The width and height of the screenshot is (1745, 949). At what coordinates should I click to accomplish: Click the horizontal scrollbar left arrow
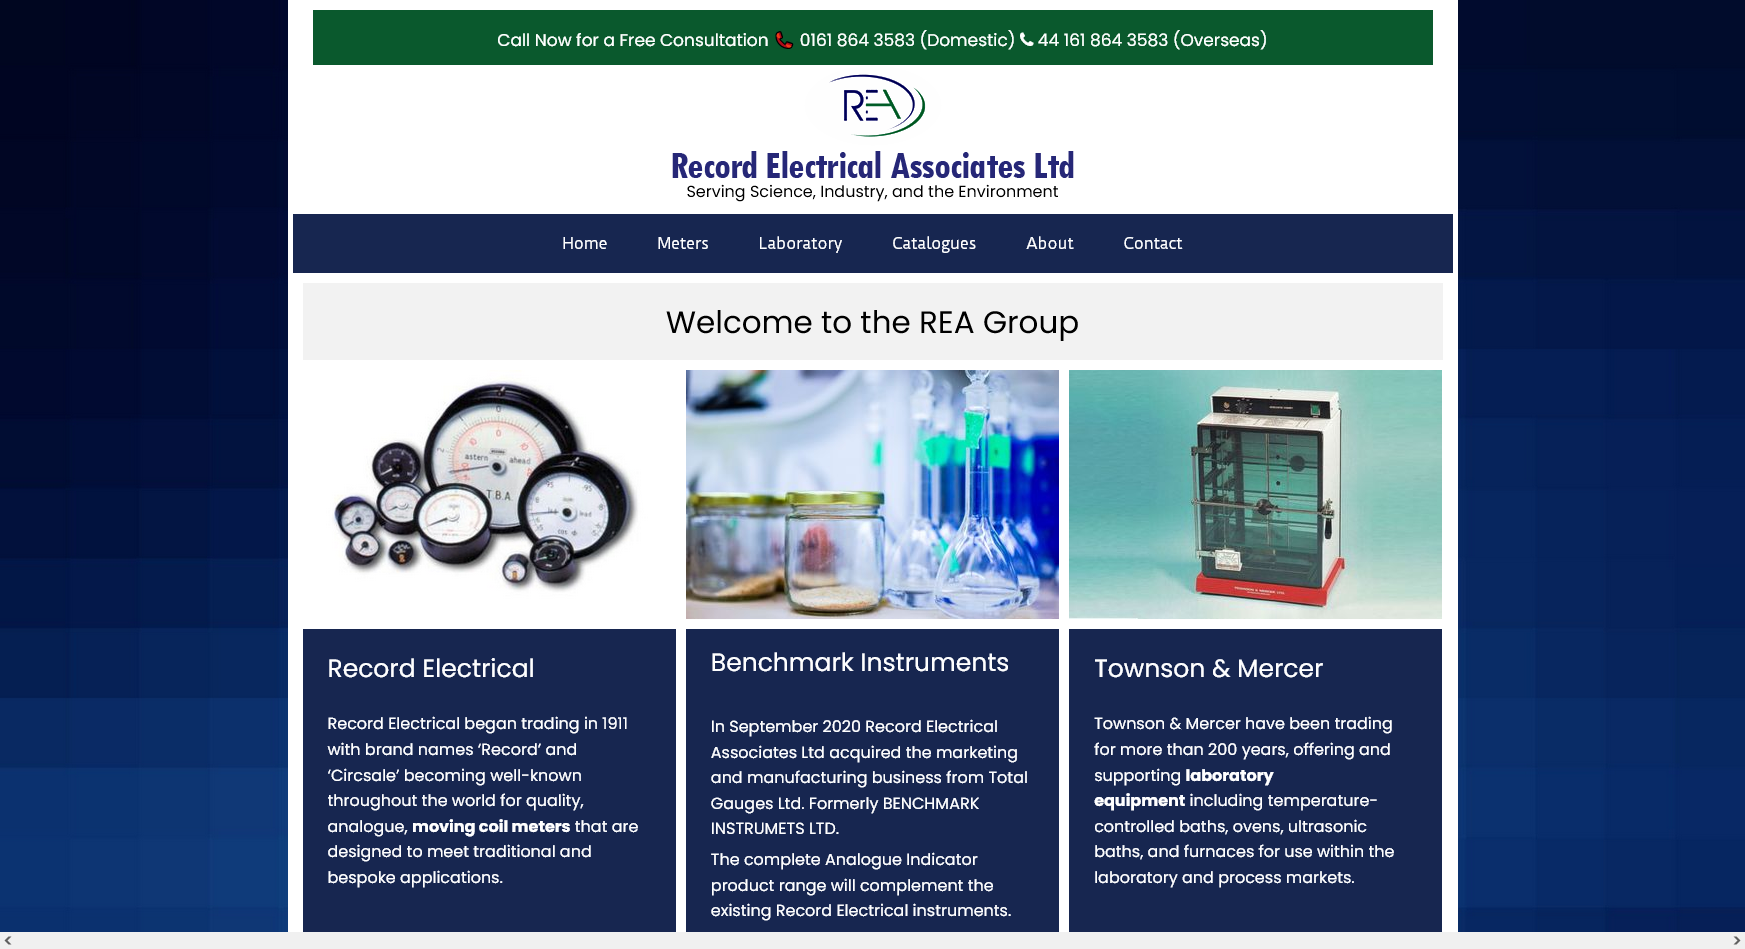click(x=8, y=941)
